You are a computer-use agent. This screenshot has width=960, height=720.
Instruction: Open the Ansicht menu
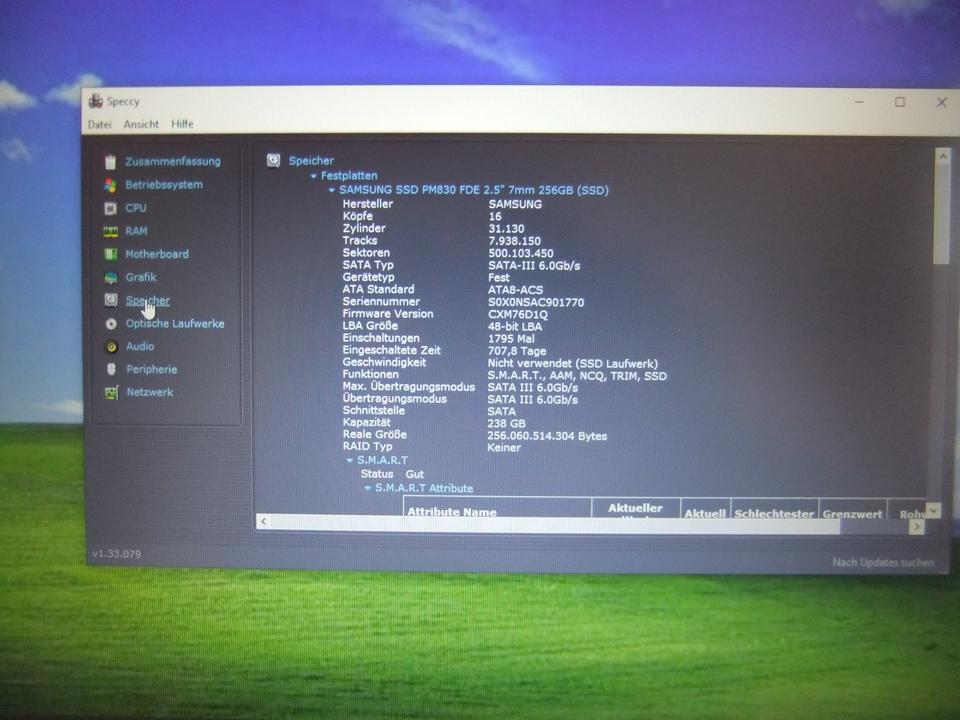pos(141,124)
